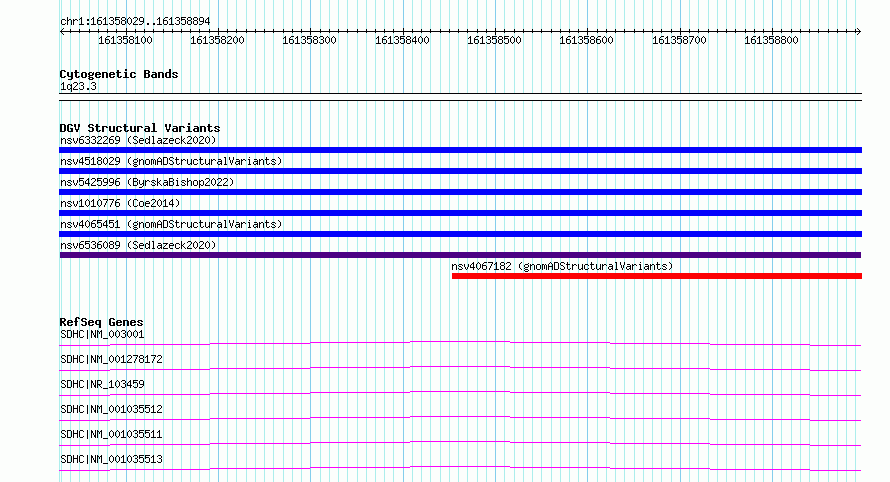This screenshot has width=890, height=482.
Task: Click ruler tick label 161358800
Action: 771,40
